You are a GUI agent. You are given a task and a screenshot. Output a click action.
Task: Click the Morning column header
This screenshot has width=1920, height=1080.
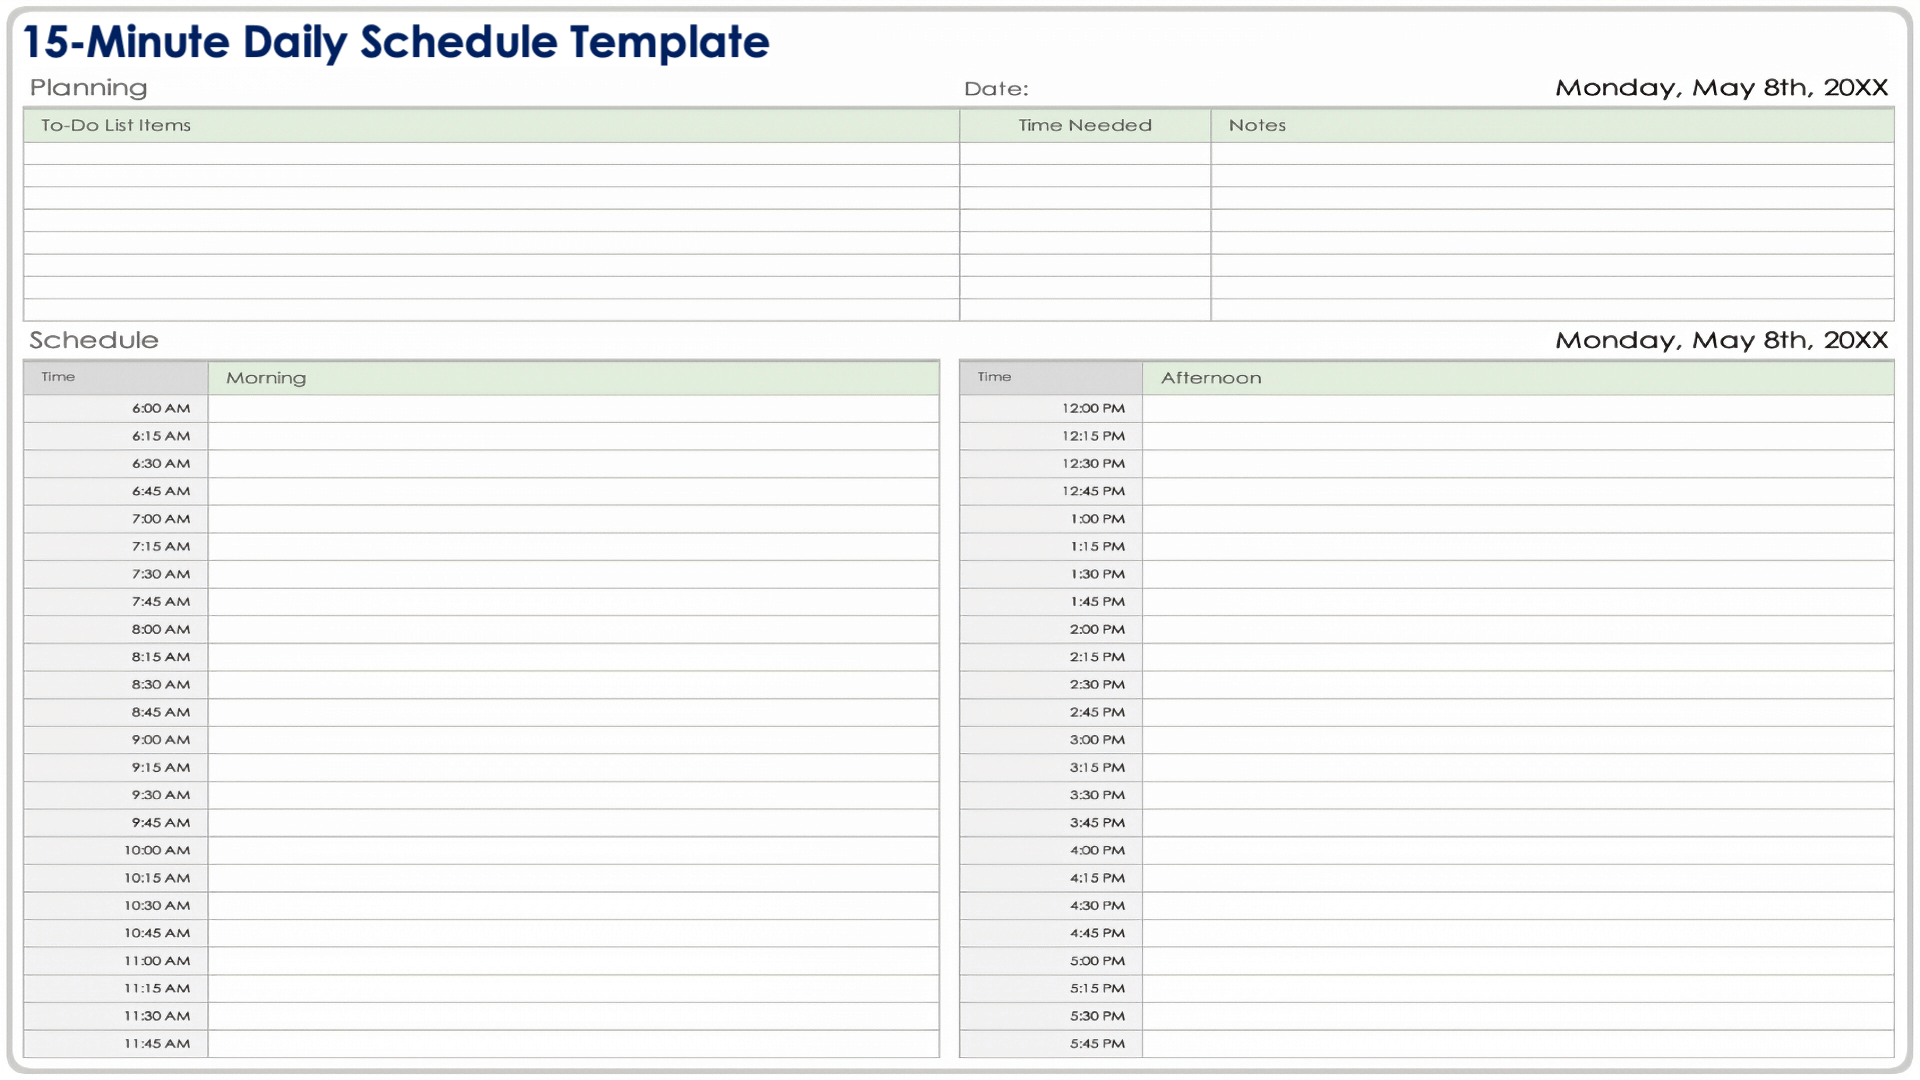[266, 378]
